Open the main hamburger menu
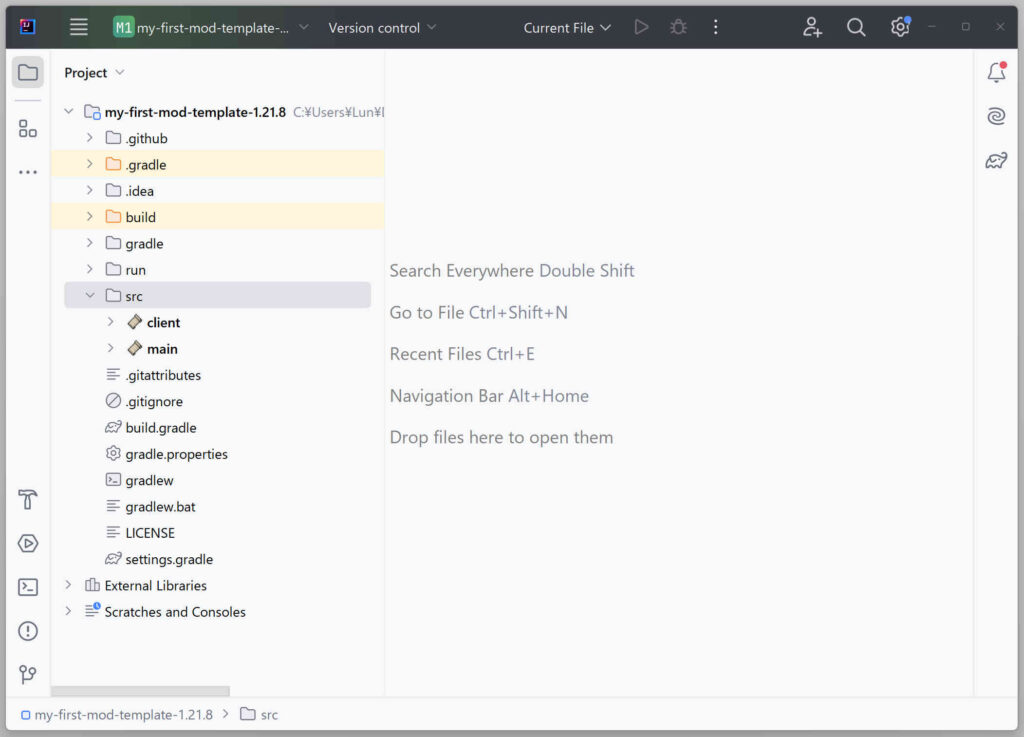The height and width of the screenshot is (737, 1024). (x=78, y=27)
